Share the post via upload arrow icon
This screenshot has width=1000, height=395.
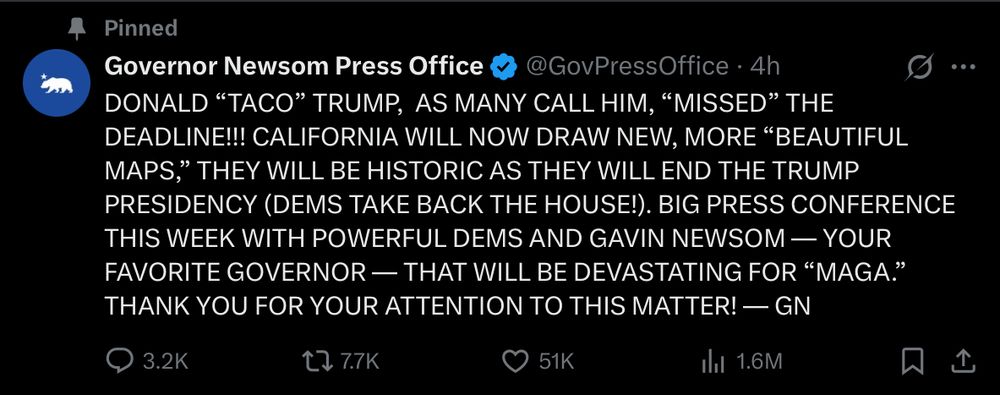[964, 362]
